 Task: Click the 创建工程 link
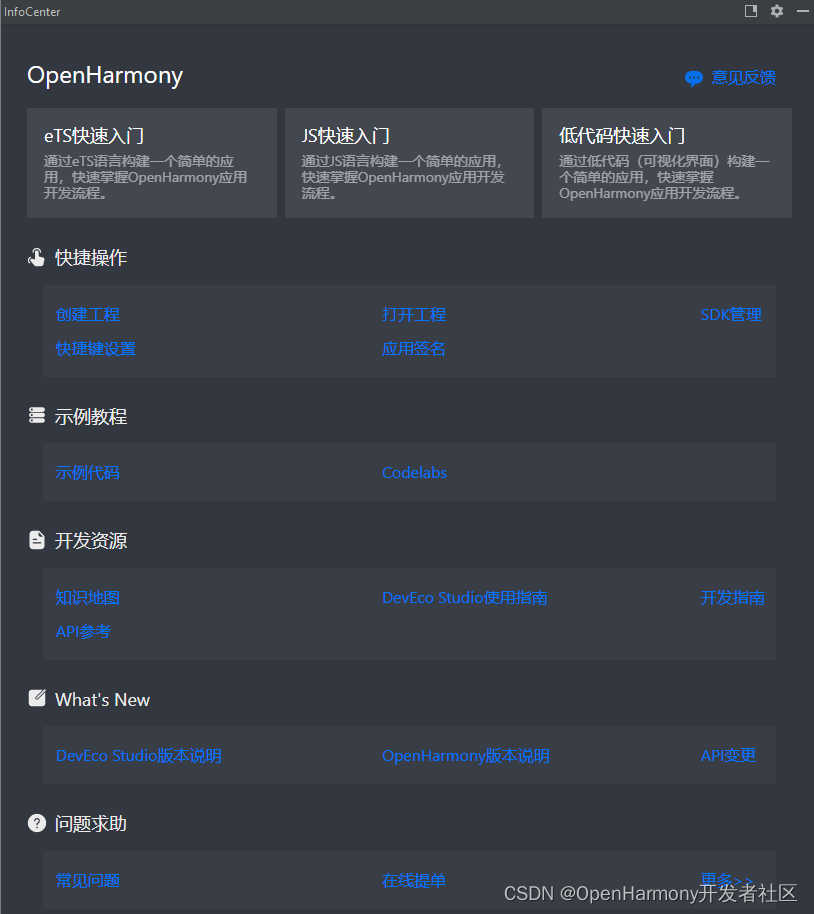pyautogui.click(x=87, y=315)
